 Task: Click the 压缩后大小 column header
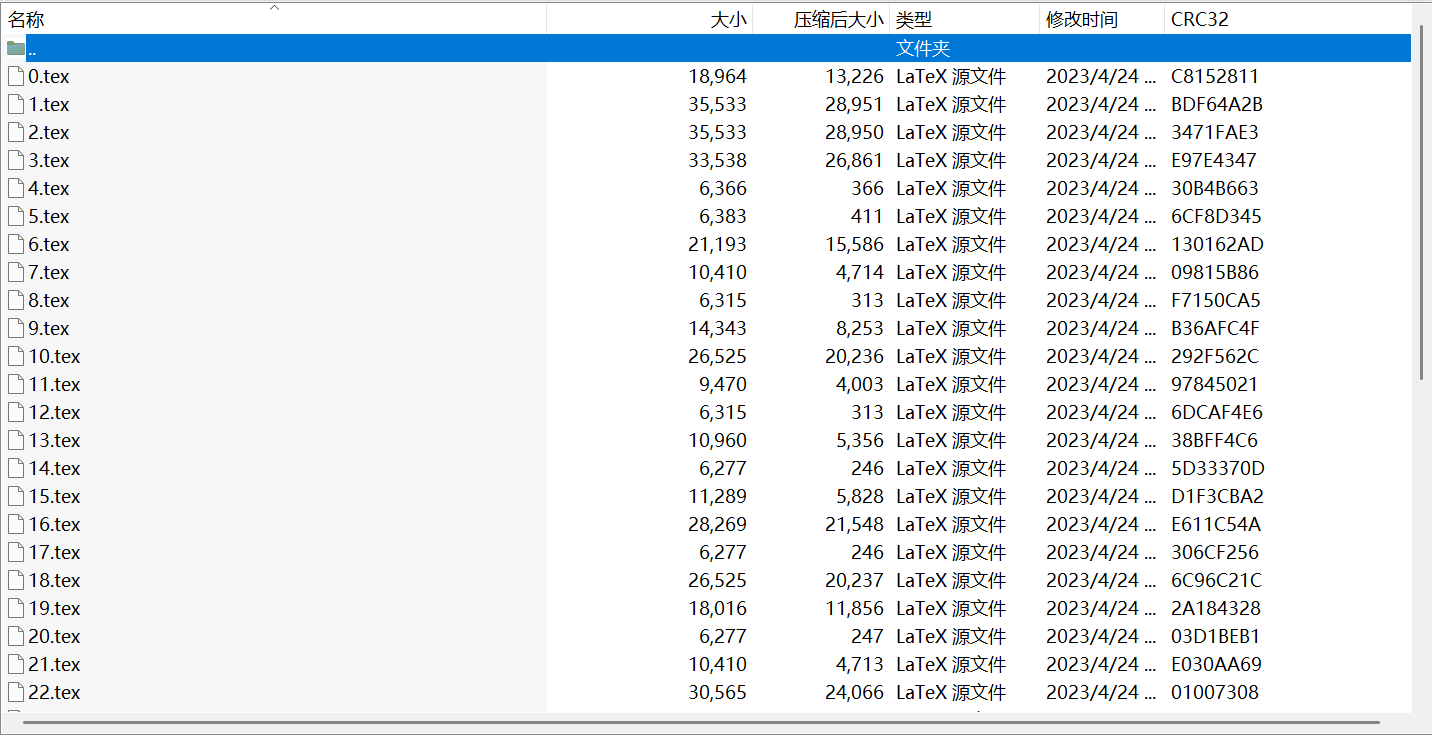821,19
